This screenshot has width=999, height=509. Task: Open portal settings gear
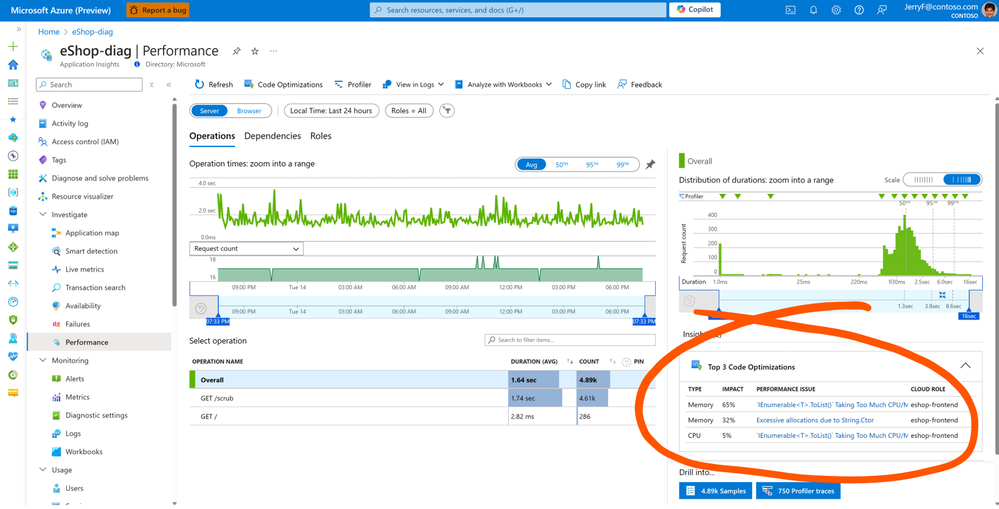pyautogui.click(x=836, y=10)
